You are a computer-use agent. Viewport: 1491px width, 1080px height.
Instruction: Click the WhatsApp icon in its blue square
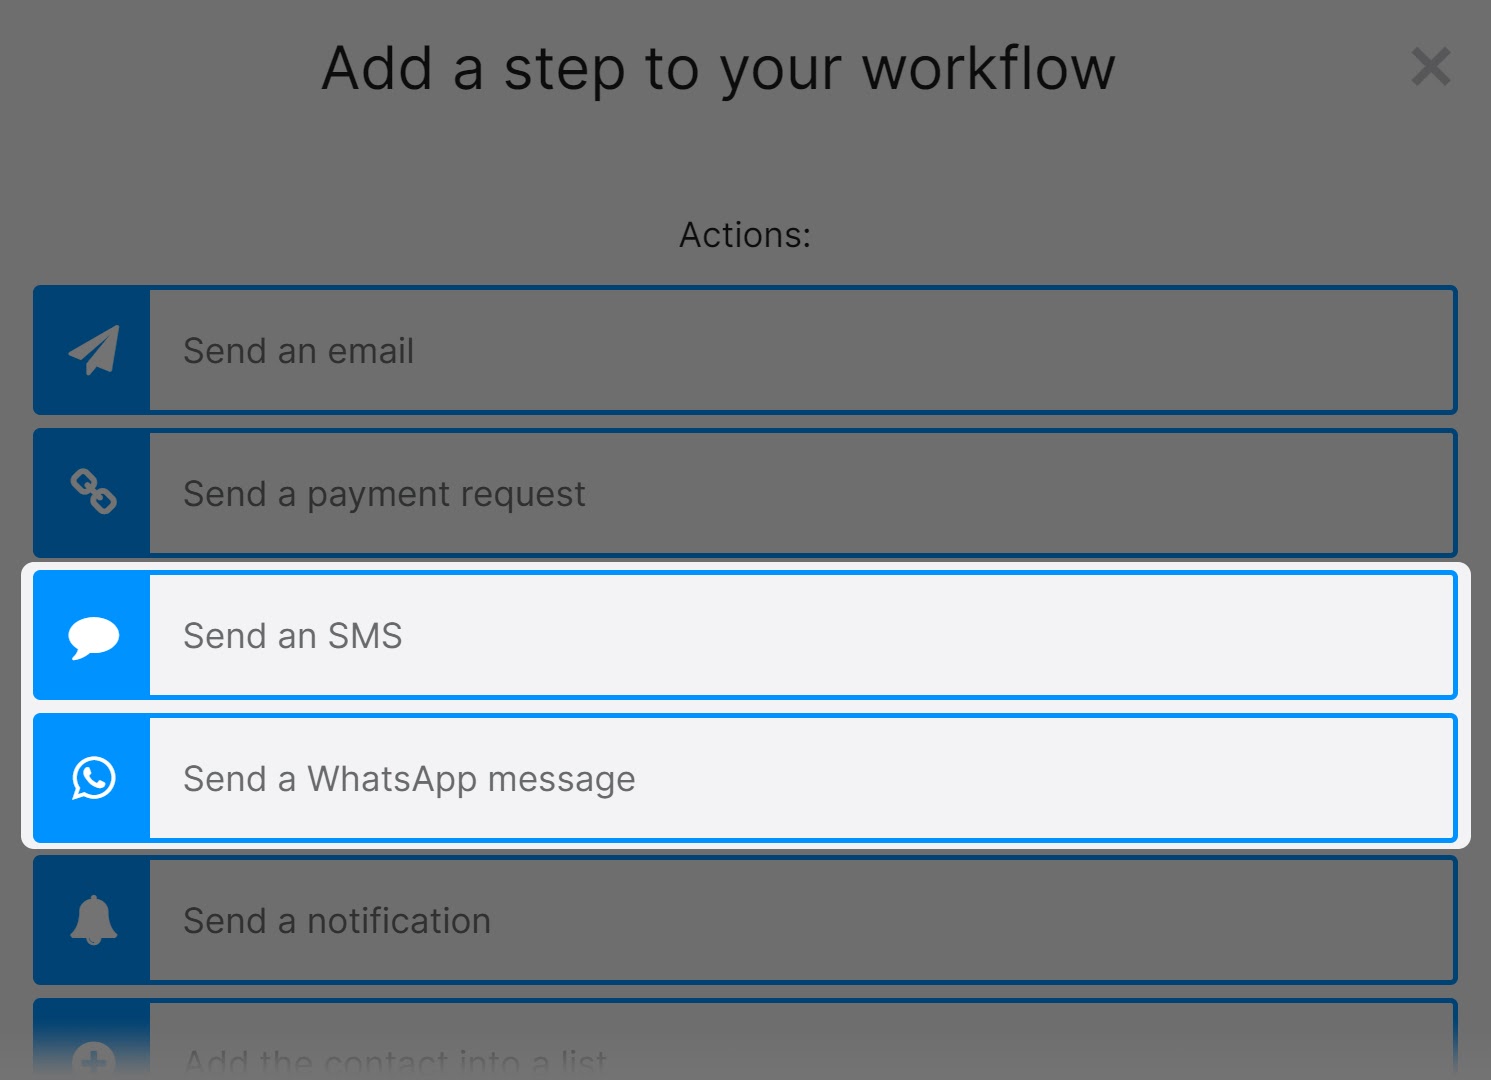93,778
